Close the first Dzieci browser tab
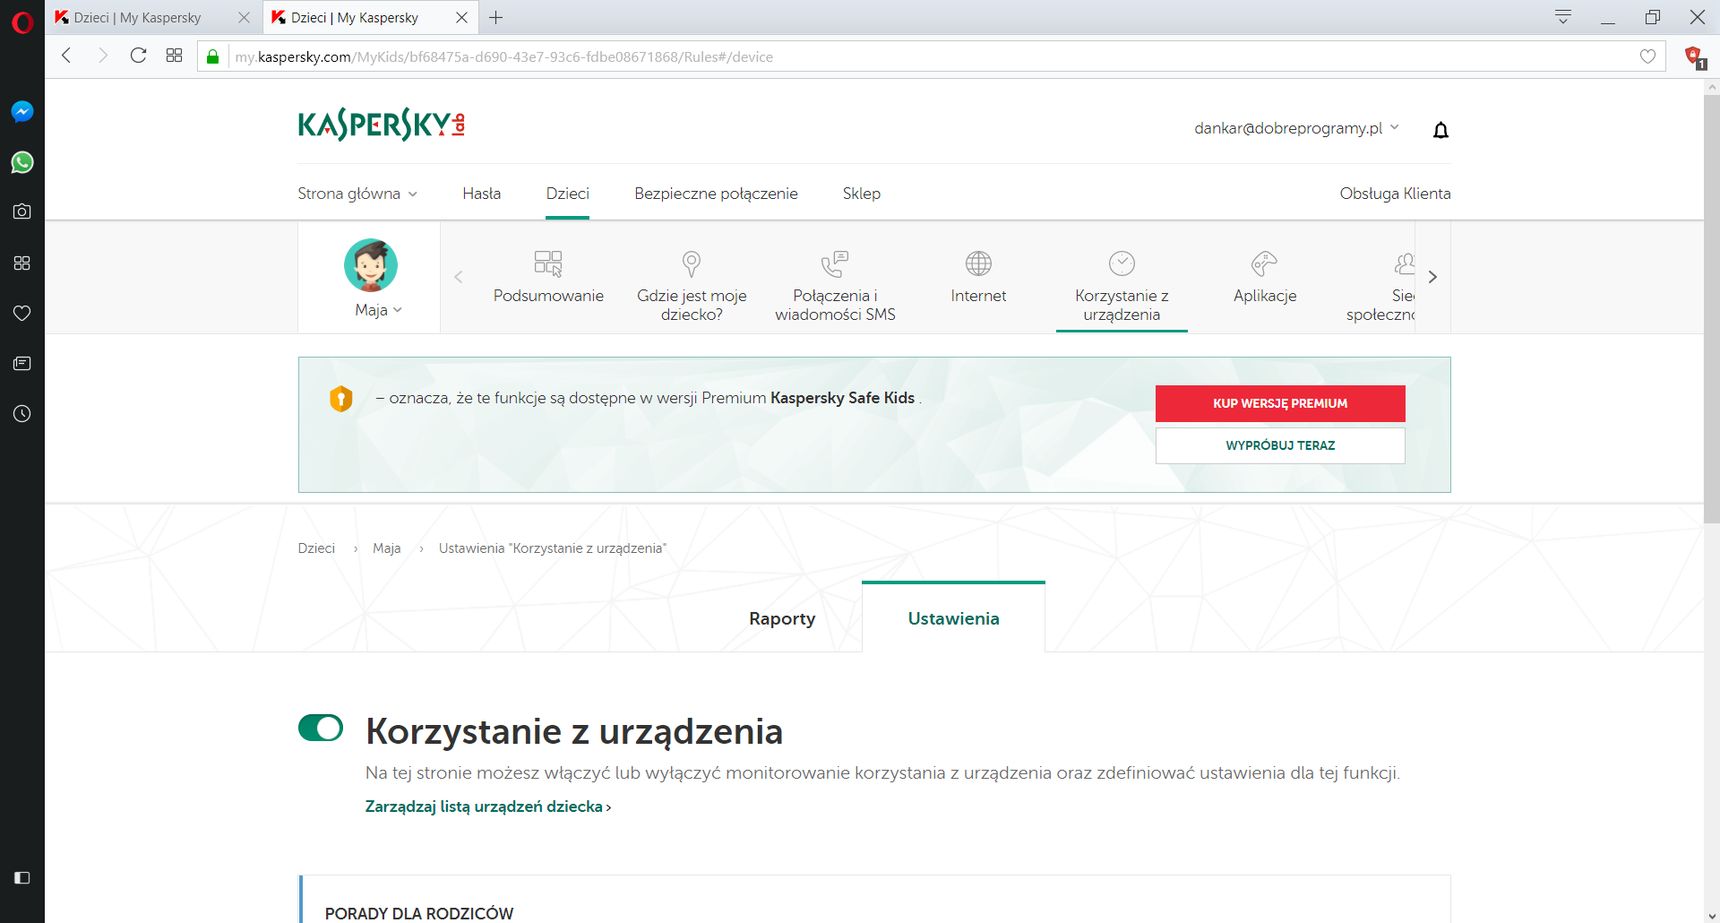The width and height of the screenshot is (1720, 923). [x=244, y=18]
